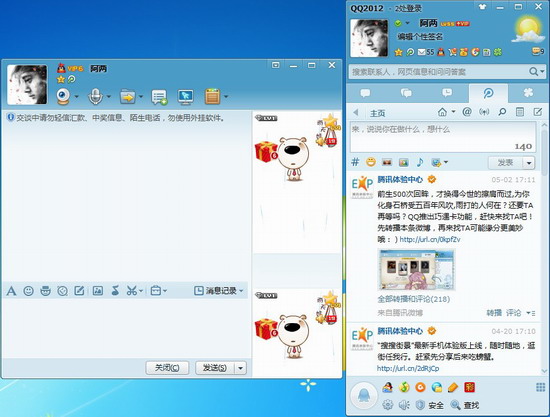The image size is (550, 417).
Task: Create discussion group chat icon
Action: (159, 97)
